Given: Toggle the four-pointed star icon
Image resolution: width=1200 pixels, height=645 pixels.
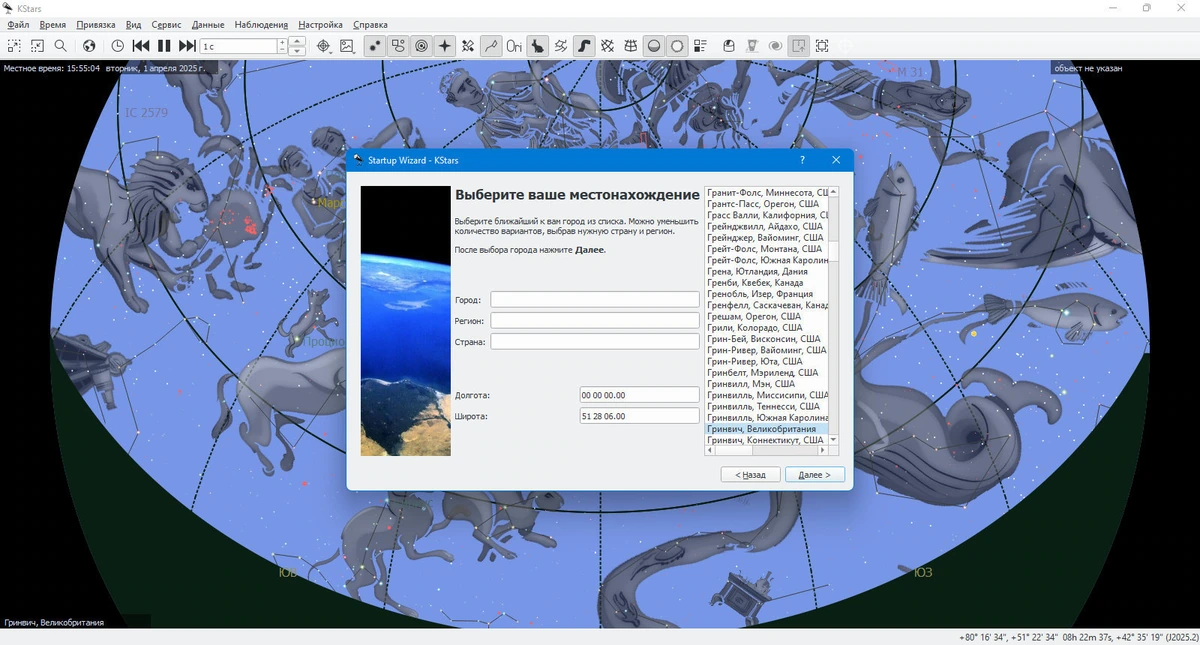Looking at the screenshot, I should coord(445,46).
